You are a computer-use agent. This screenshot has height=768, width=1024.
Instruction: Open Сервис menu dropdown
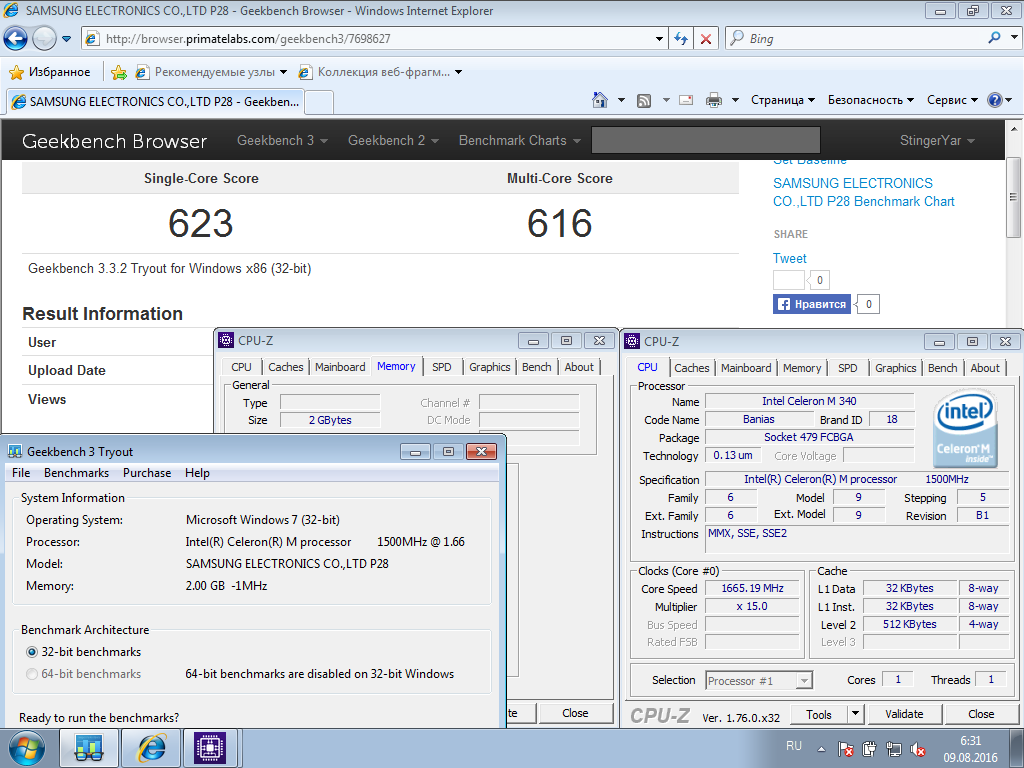tap(952, 100)
